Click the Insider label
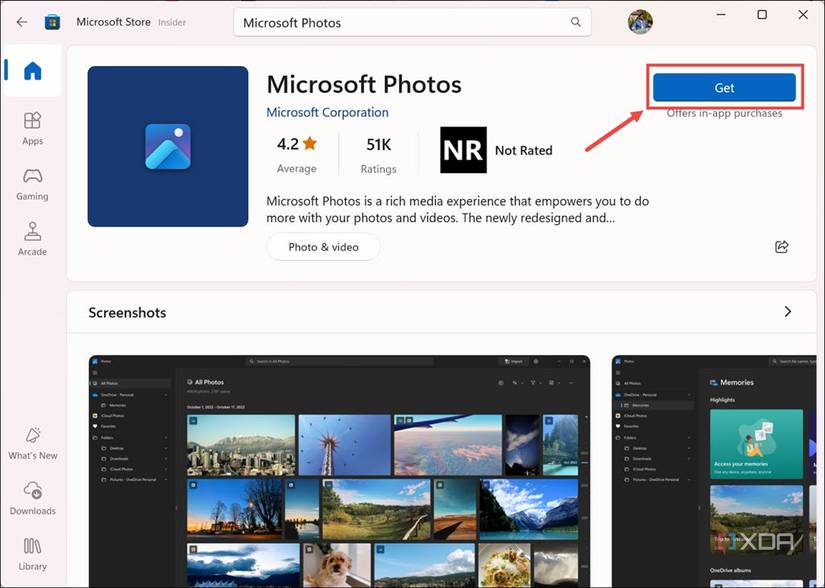Image resolution: width=825 pixels, height=588 pixels. pos(172,23)
